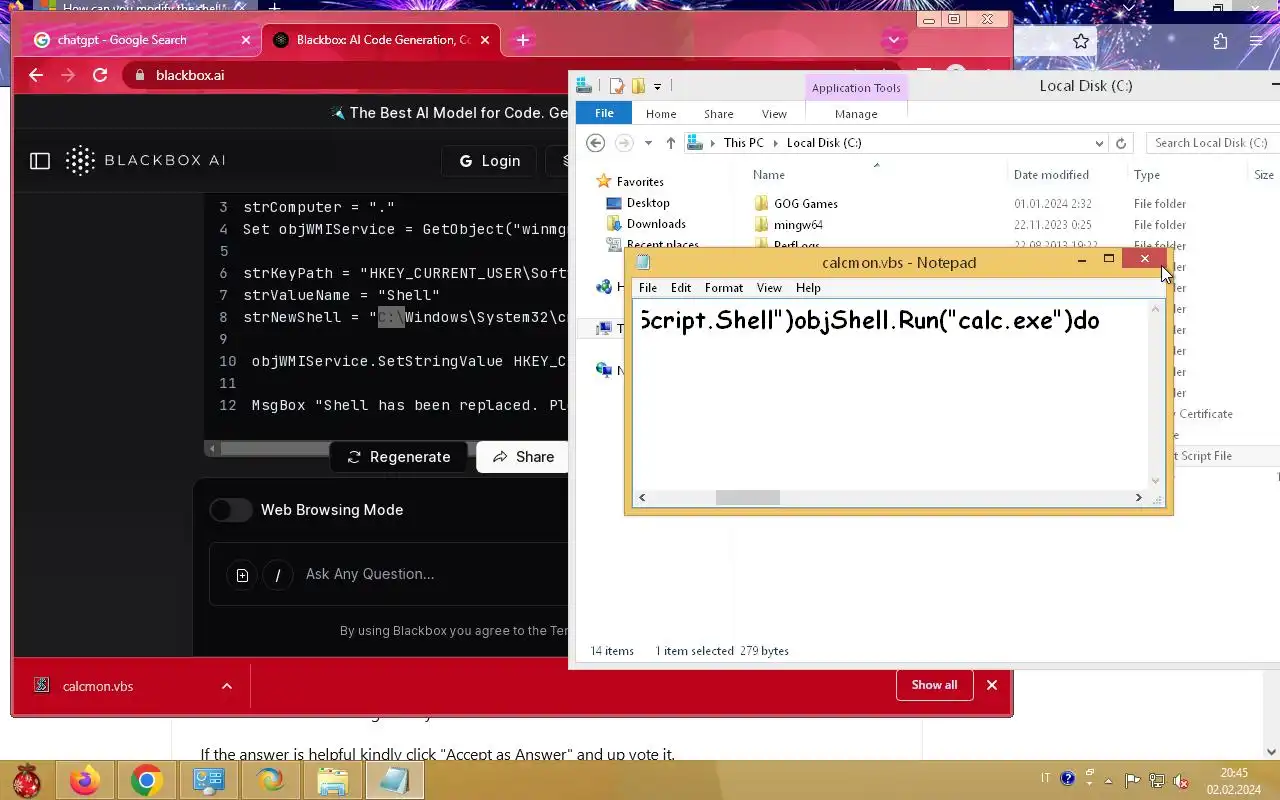Close the chatgpt - Google Search tab
The width and height of the screenshot is (1280, 800).
coord(246,40)
